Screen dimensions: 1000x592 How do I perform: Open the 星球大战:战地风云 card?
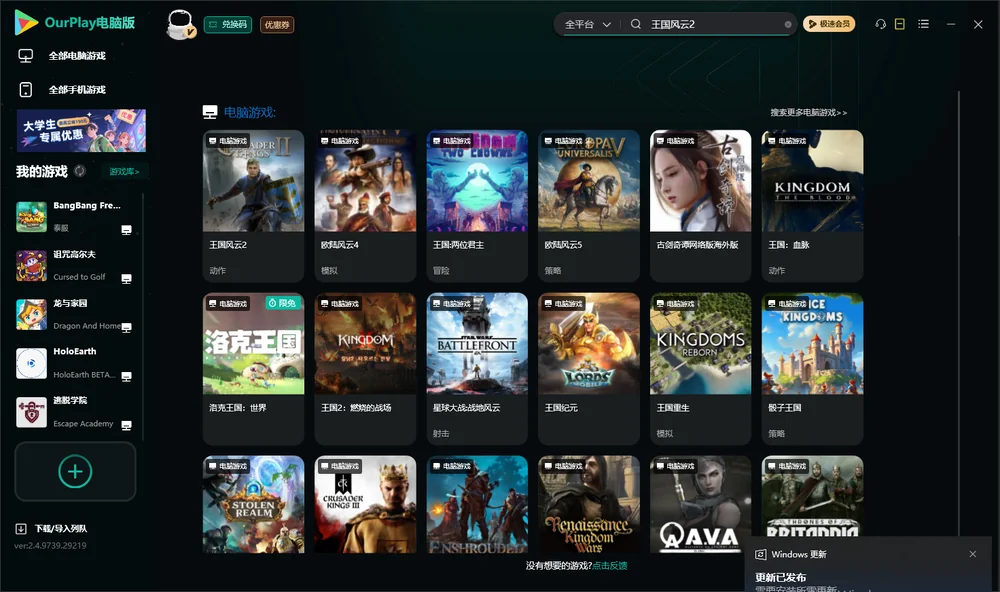click(477, 368)
